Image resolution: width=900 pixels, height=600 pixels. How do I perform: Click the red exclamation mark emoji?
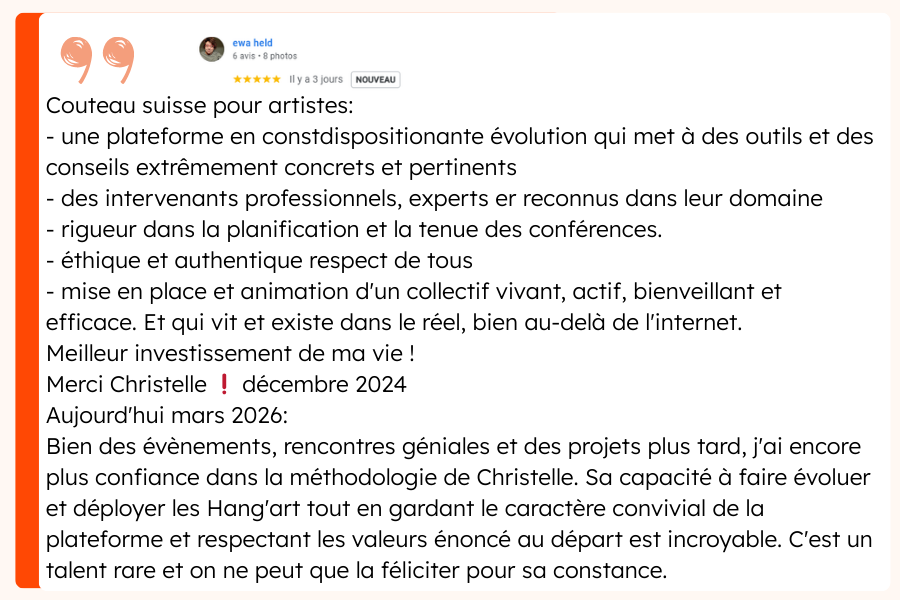(x=224, y=385)
